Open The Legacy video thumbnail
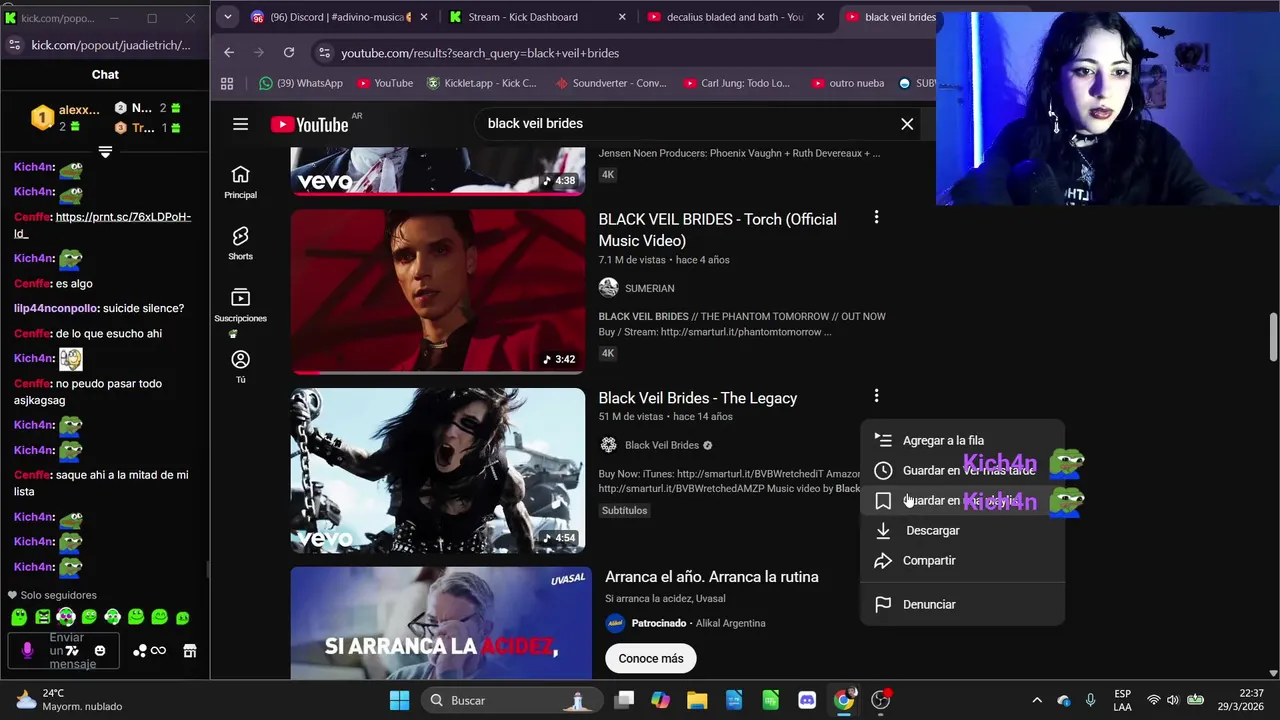This screenshot has width=1280, height=720. 438,470
